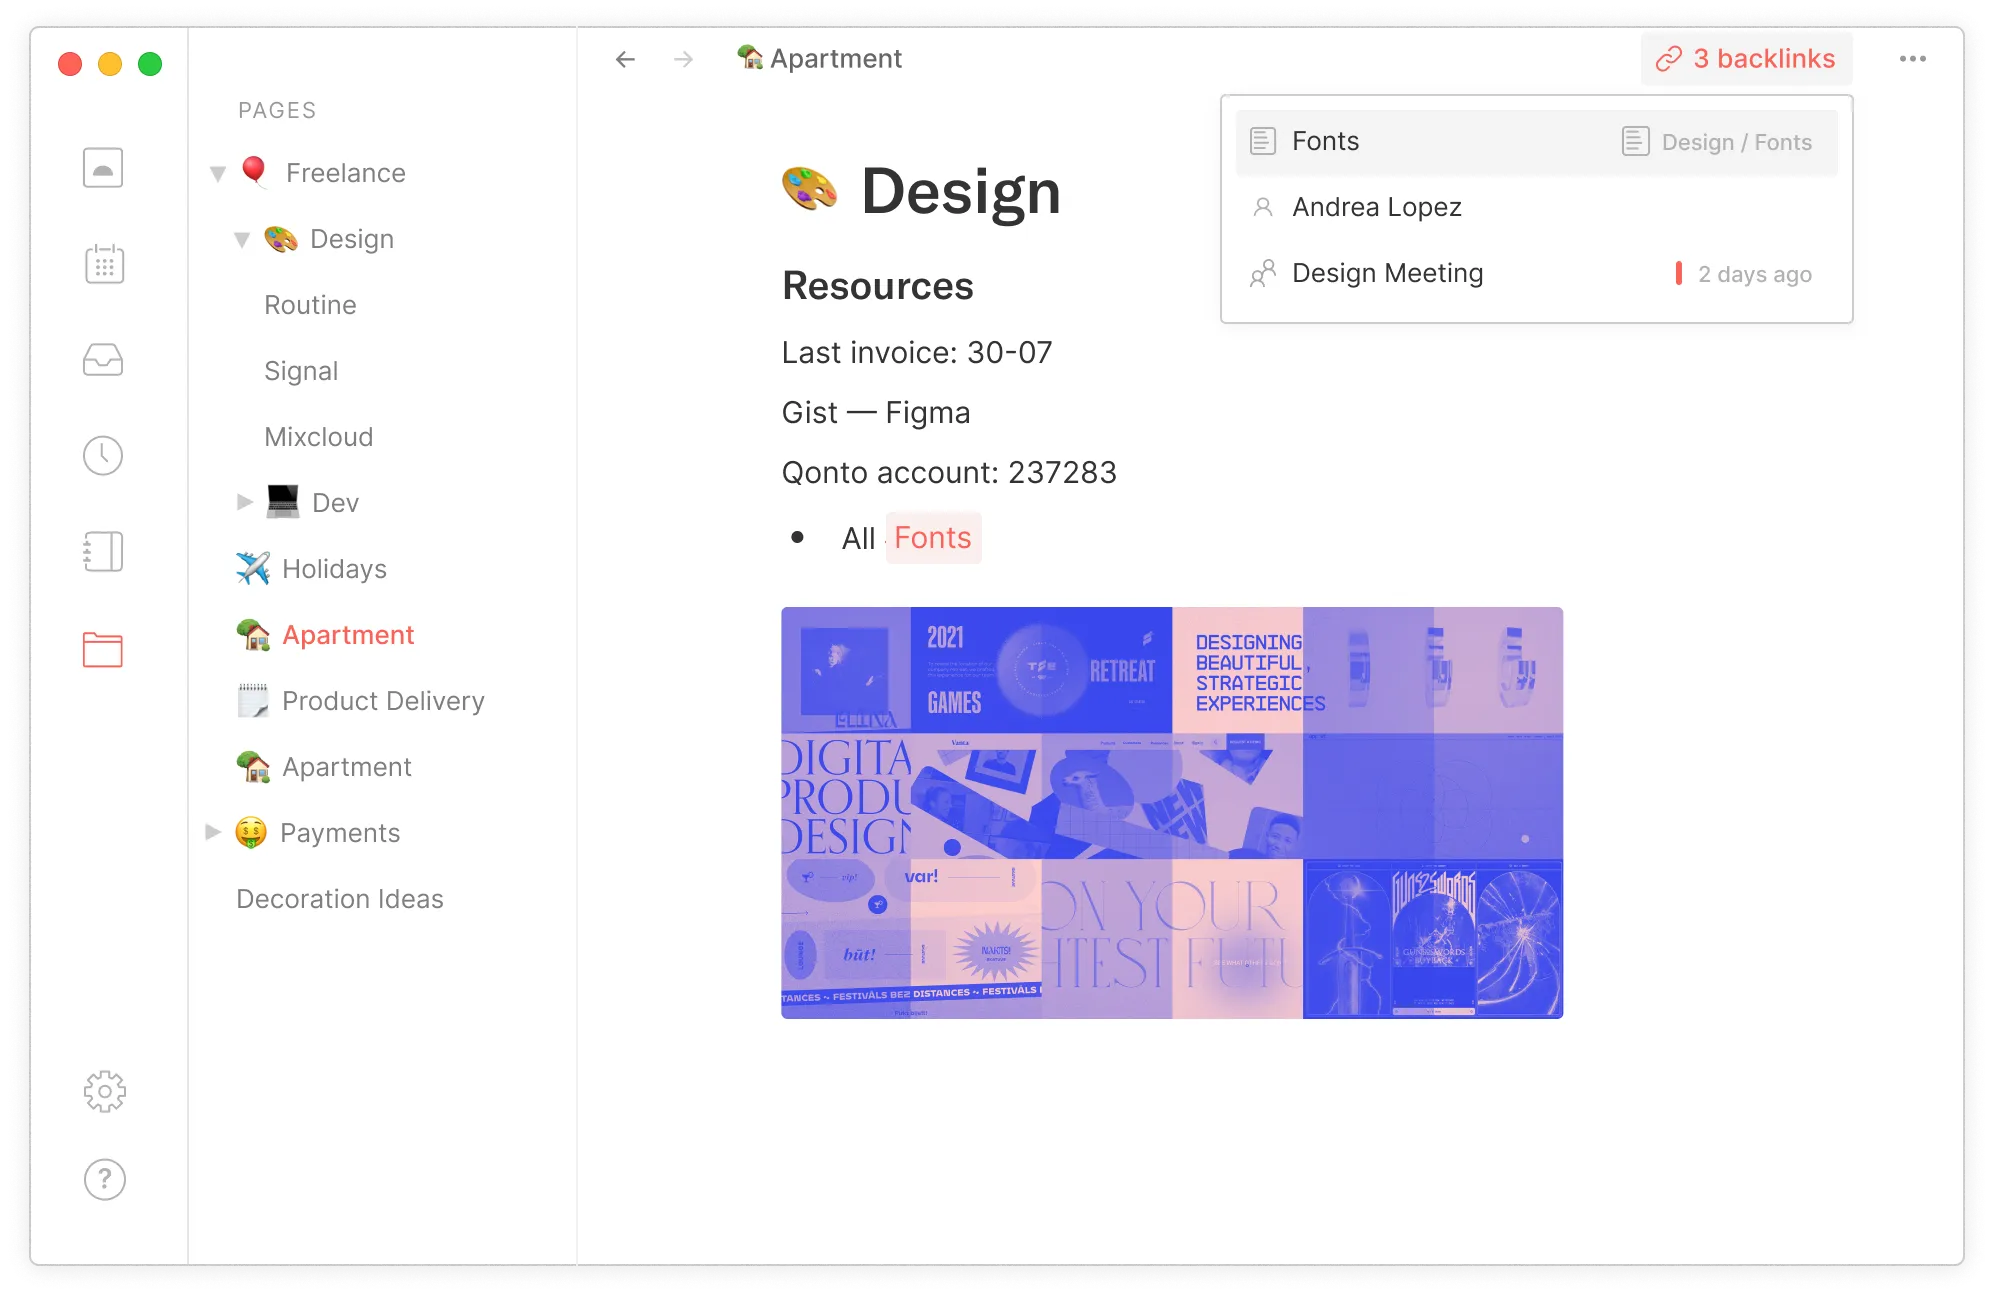Select Andrea Lopez backlink entry
Screen dimensions: 1992x1296
point(1376,207)
